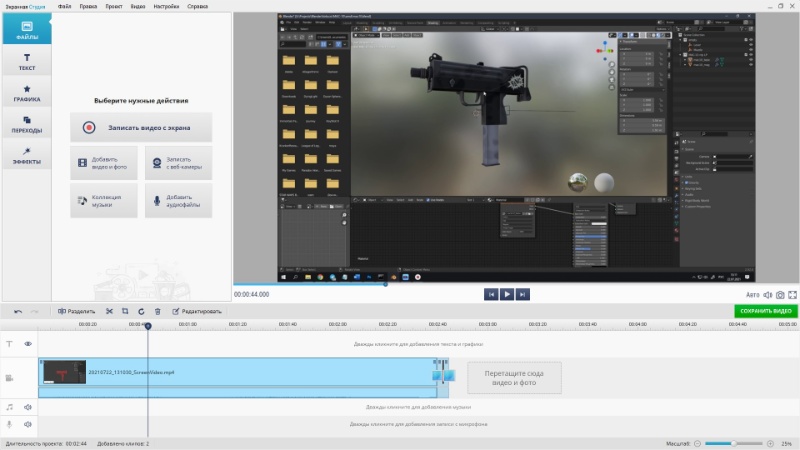Open the Настройки menu
The height and width of the screenshot is (450, 800).
pyautogui.click(x=166, y=7)
